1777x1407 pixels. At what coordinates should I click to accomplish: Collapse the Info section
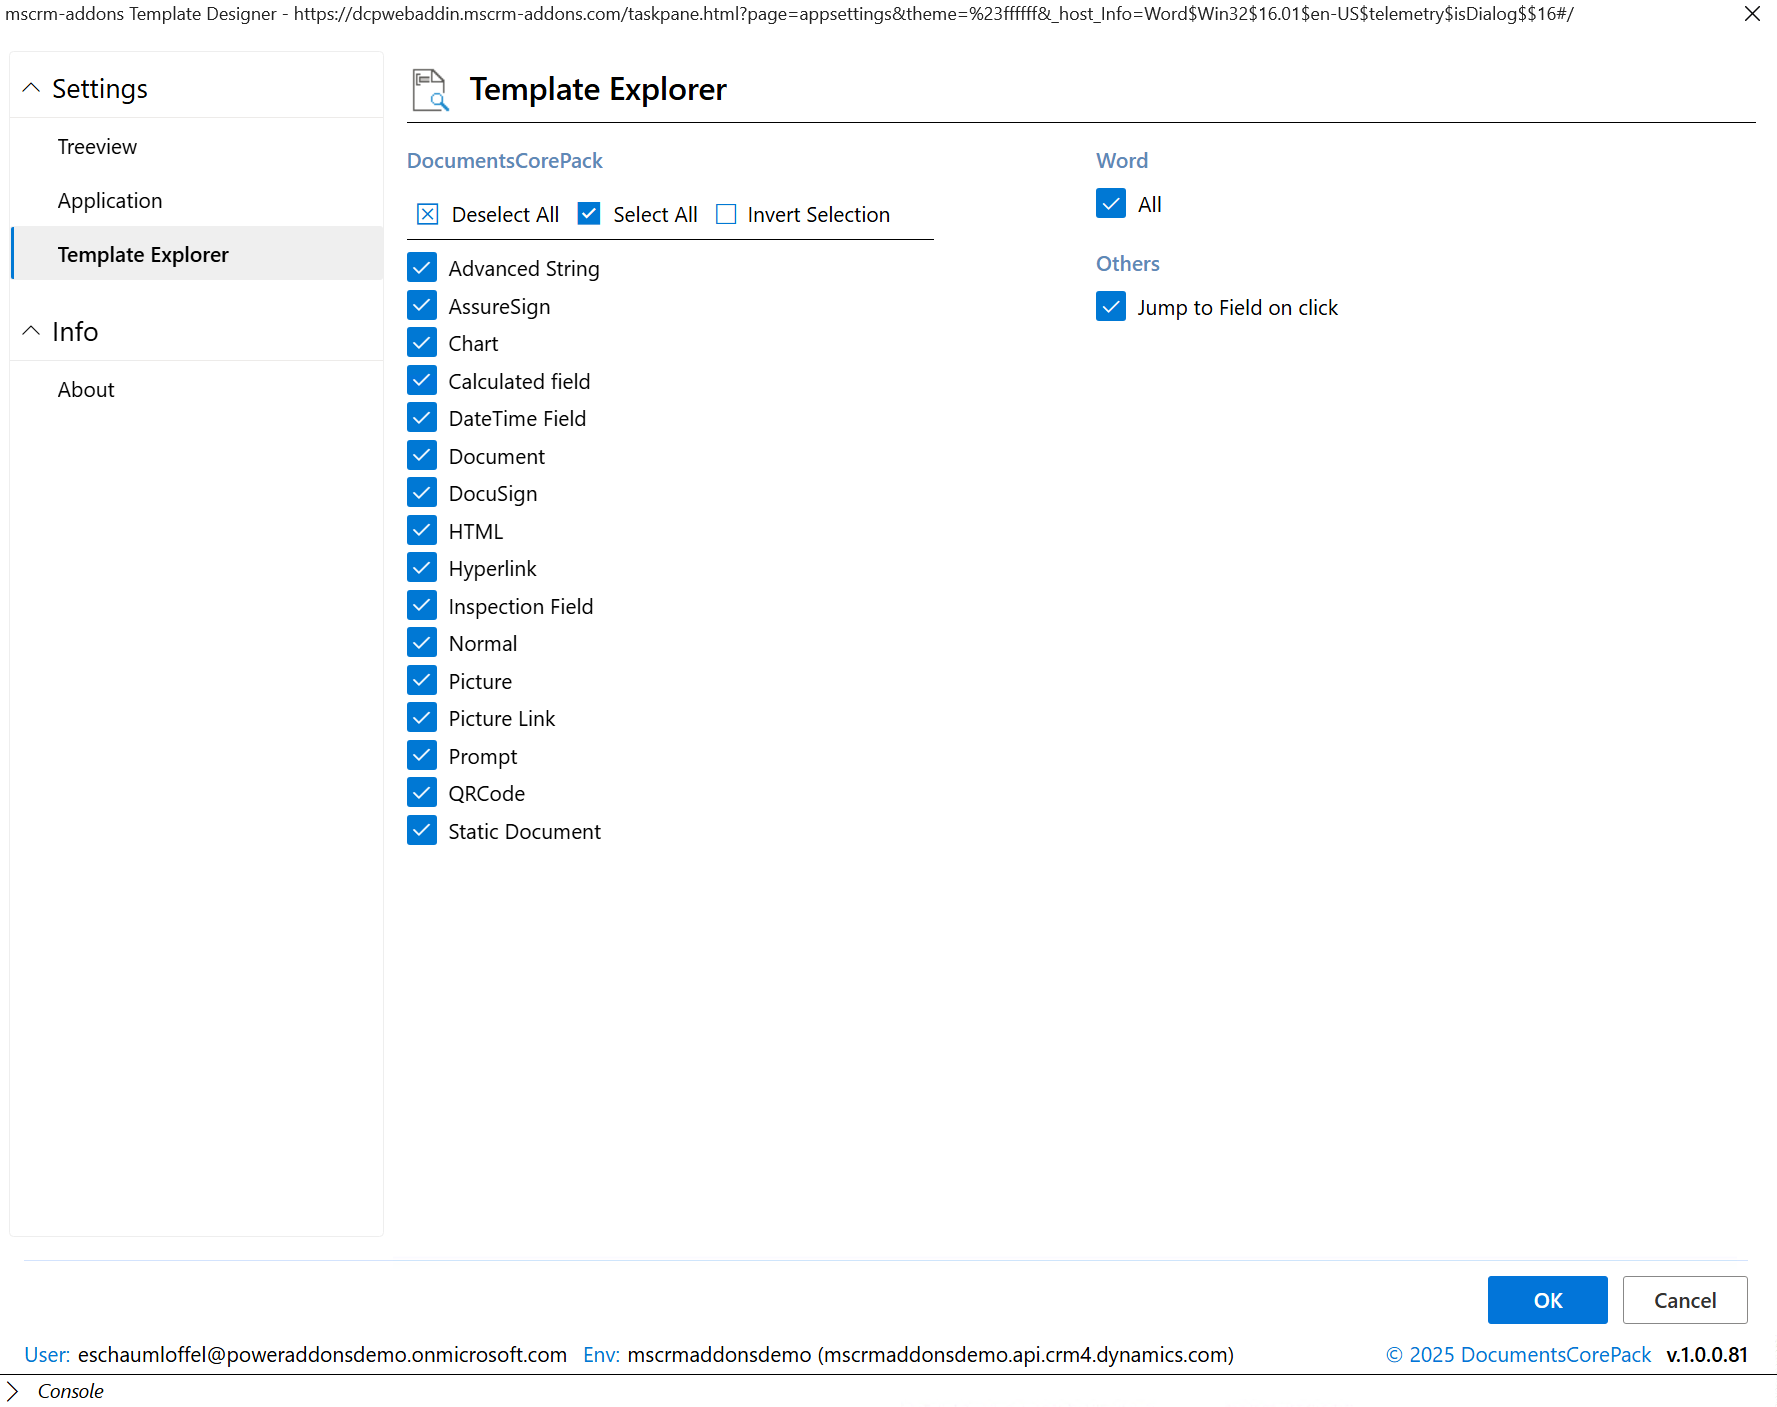[32, 331]
